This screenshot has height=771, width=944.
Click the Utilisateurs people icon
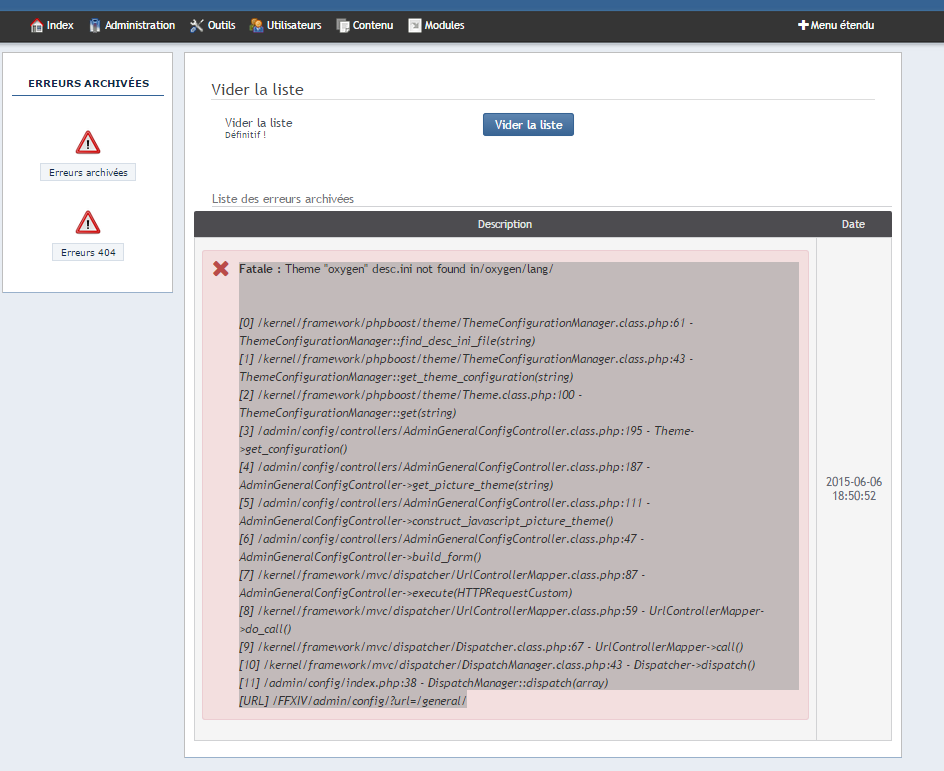256,26
